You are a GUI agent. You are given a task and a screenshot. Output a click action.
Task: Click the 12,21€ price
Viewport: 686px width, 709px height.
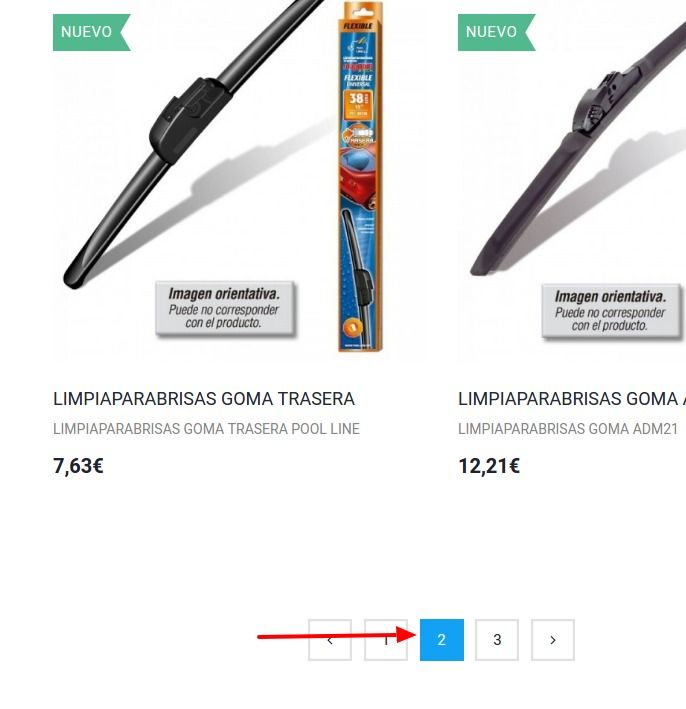(489, 466)
